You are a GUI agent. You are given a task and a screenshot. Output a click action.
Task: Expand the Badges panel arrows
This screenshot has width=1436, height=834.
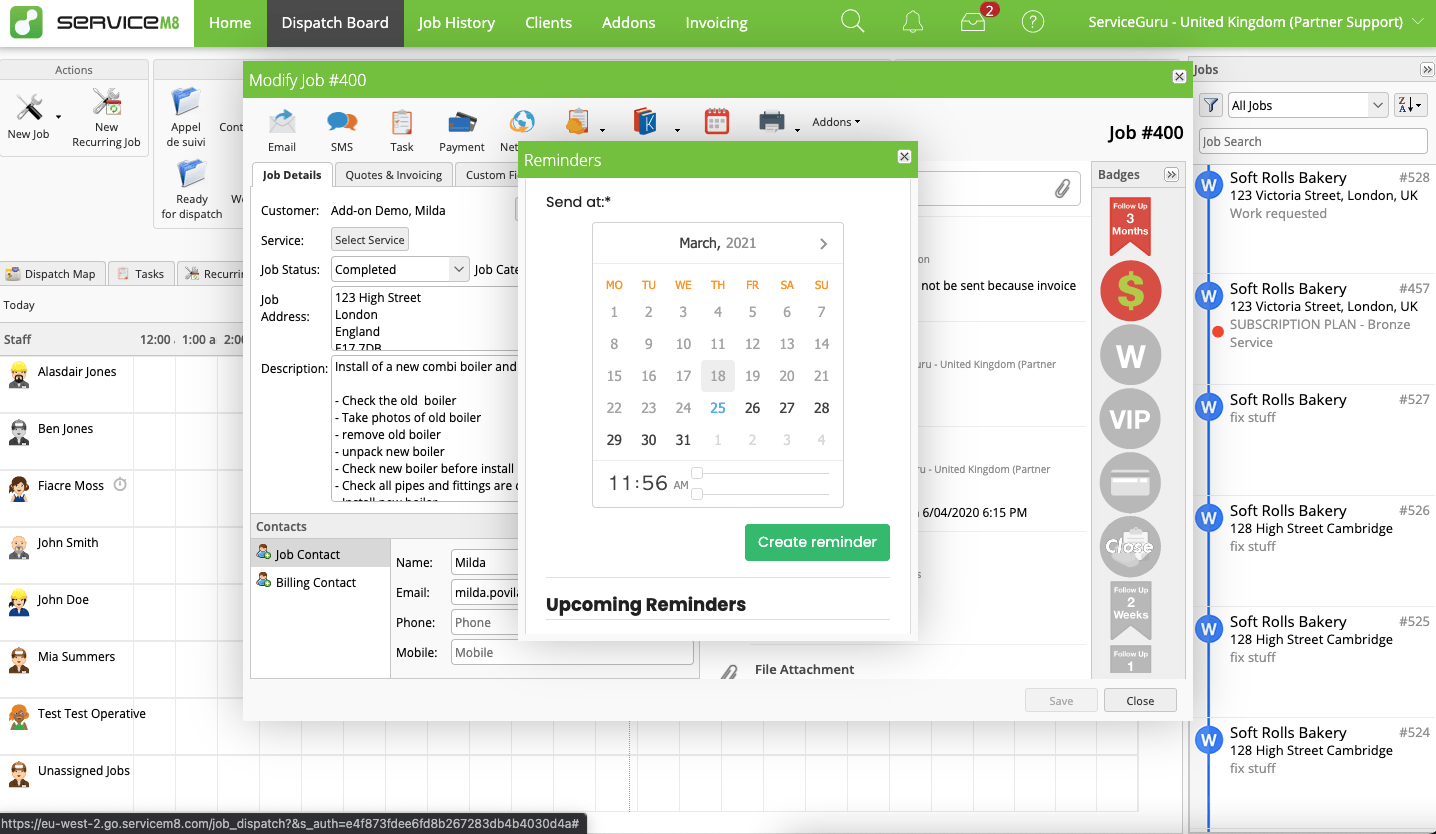(1171, 175)
